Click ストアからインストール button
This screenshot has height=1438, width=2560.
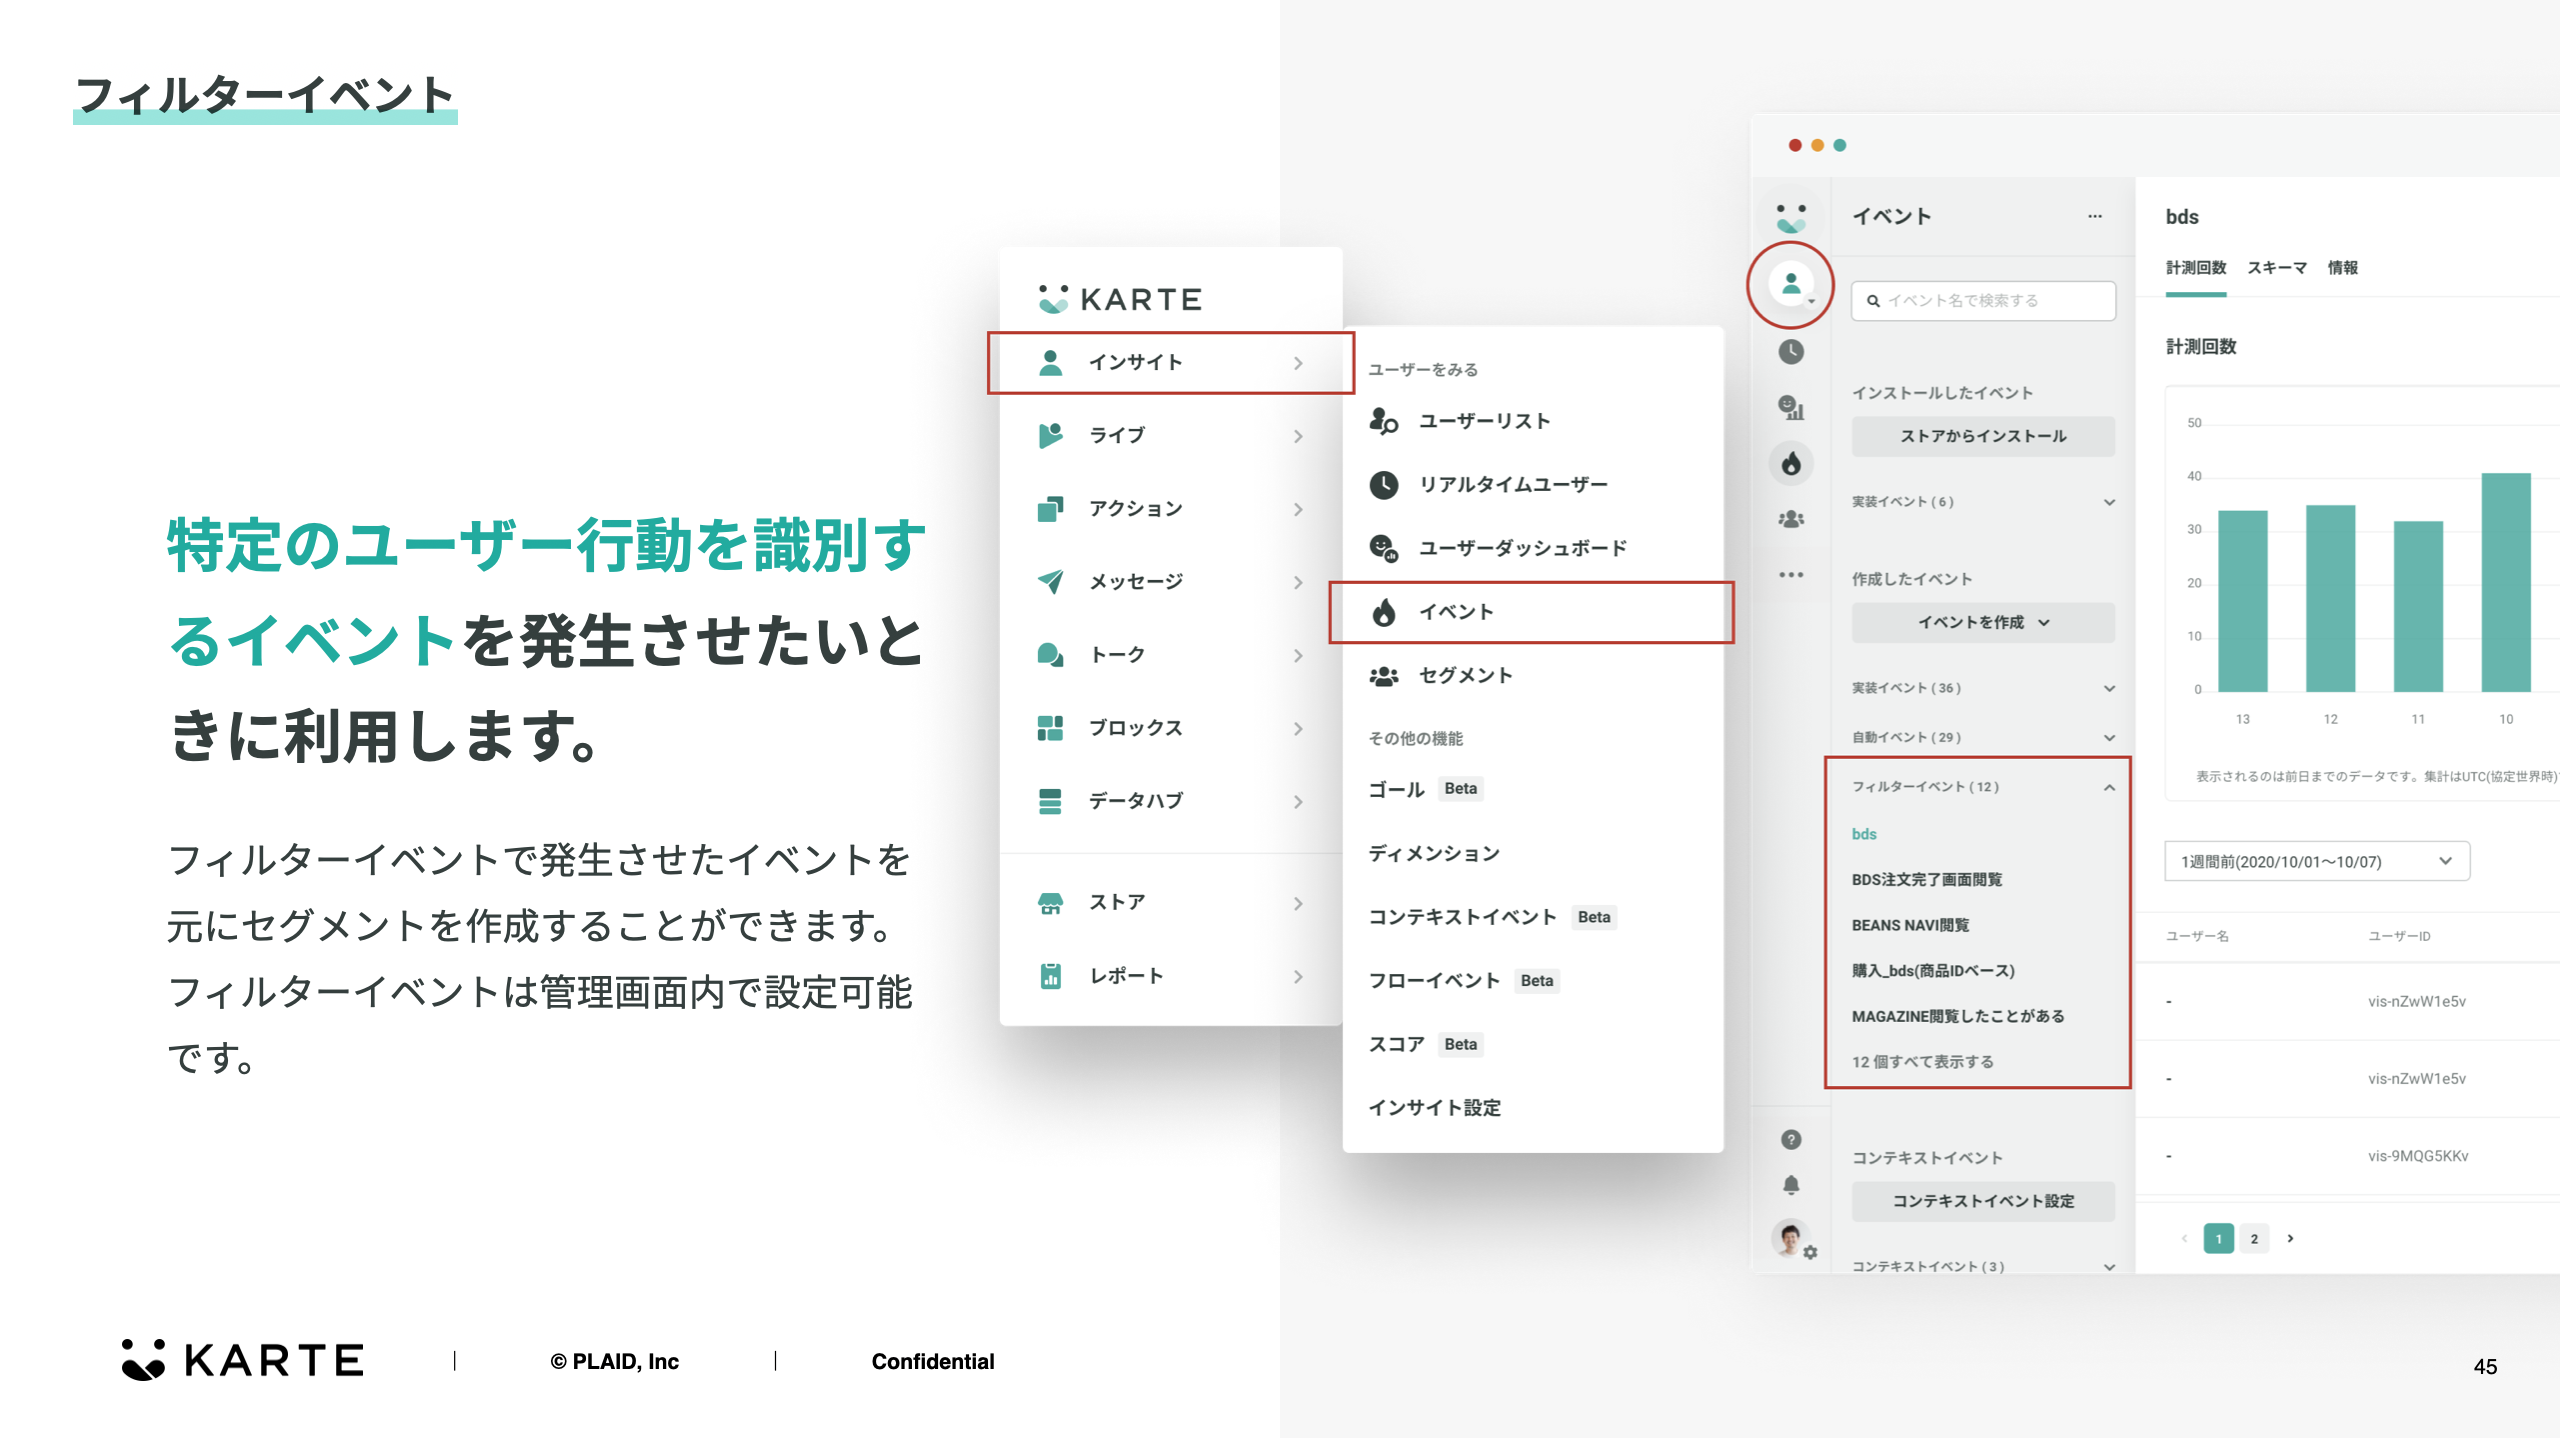1983,437
